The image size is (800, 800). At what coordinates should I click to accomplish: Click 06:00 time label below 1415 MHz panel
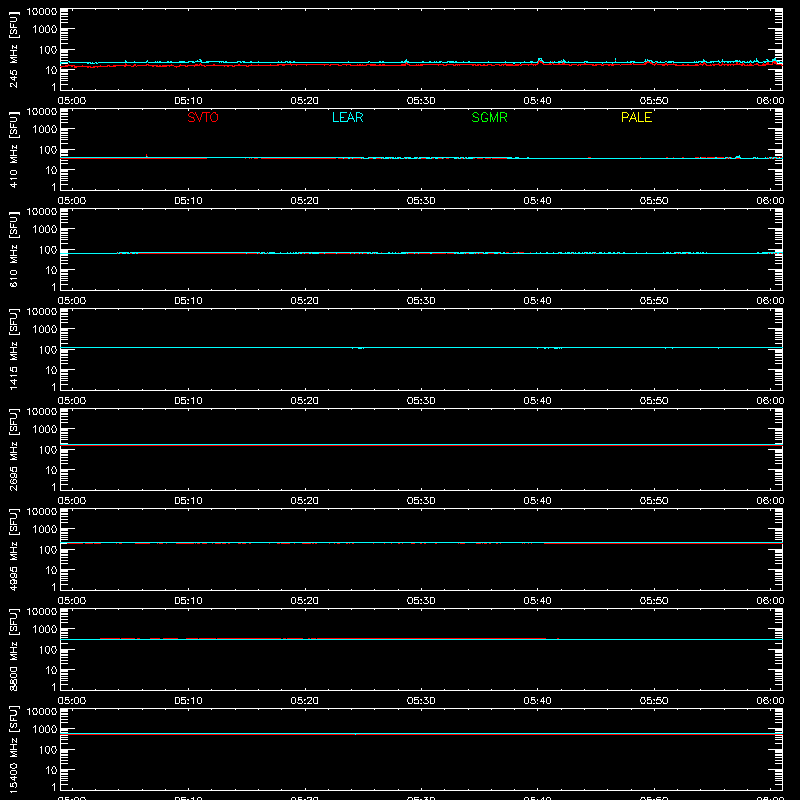(x=770, y=401)
